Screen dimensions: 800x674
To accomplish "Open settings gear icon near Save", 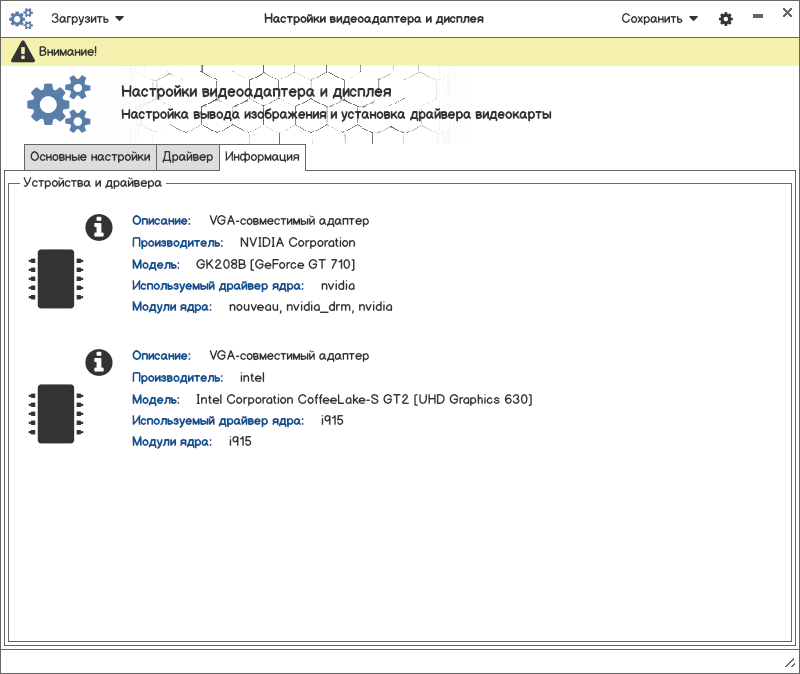I will (x=726, y=19).
